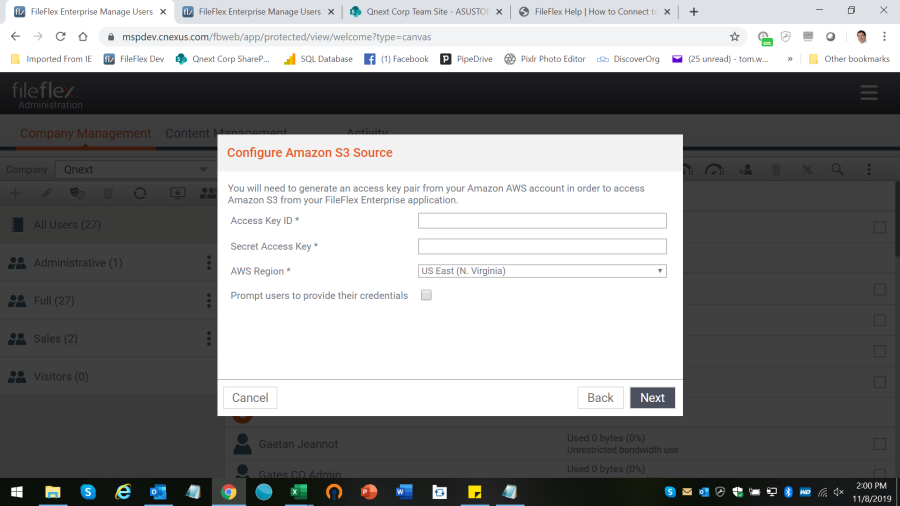The width and height of the screenshot is (900, 506).
Task: Switch to second FileFlex Enterprise Manage Users tab
Action: point(258,11)
